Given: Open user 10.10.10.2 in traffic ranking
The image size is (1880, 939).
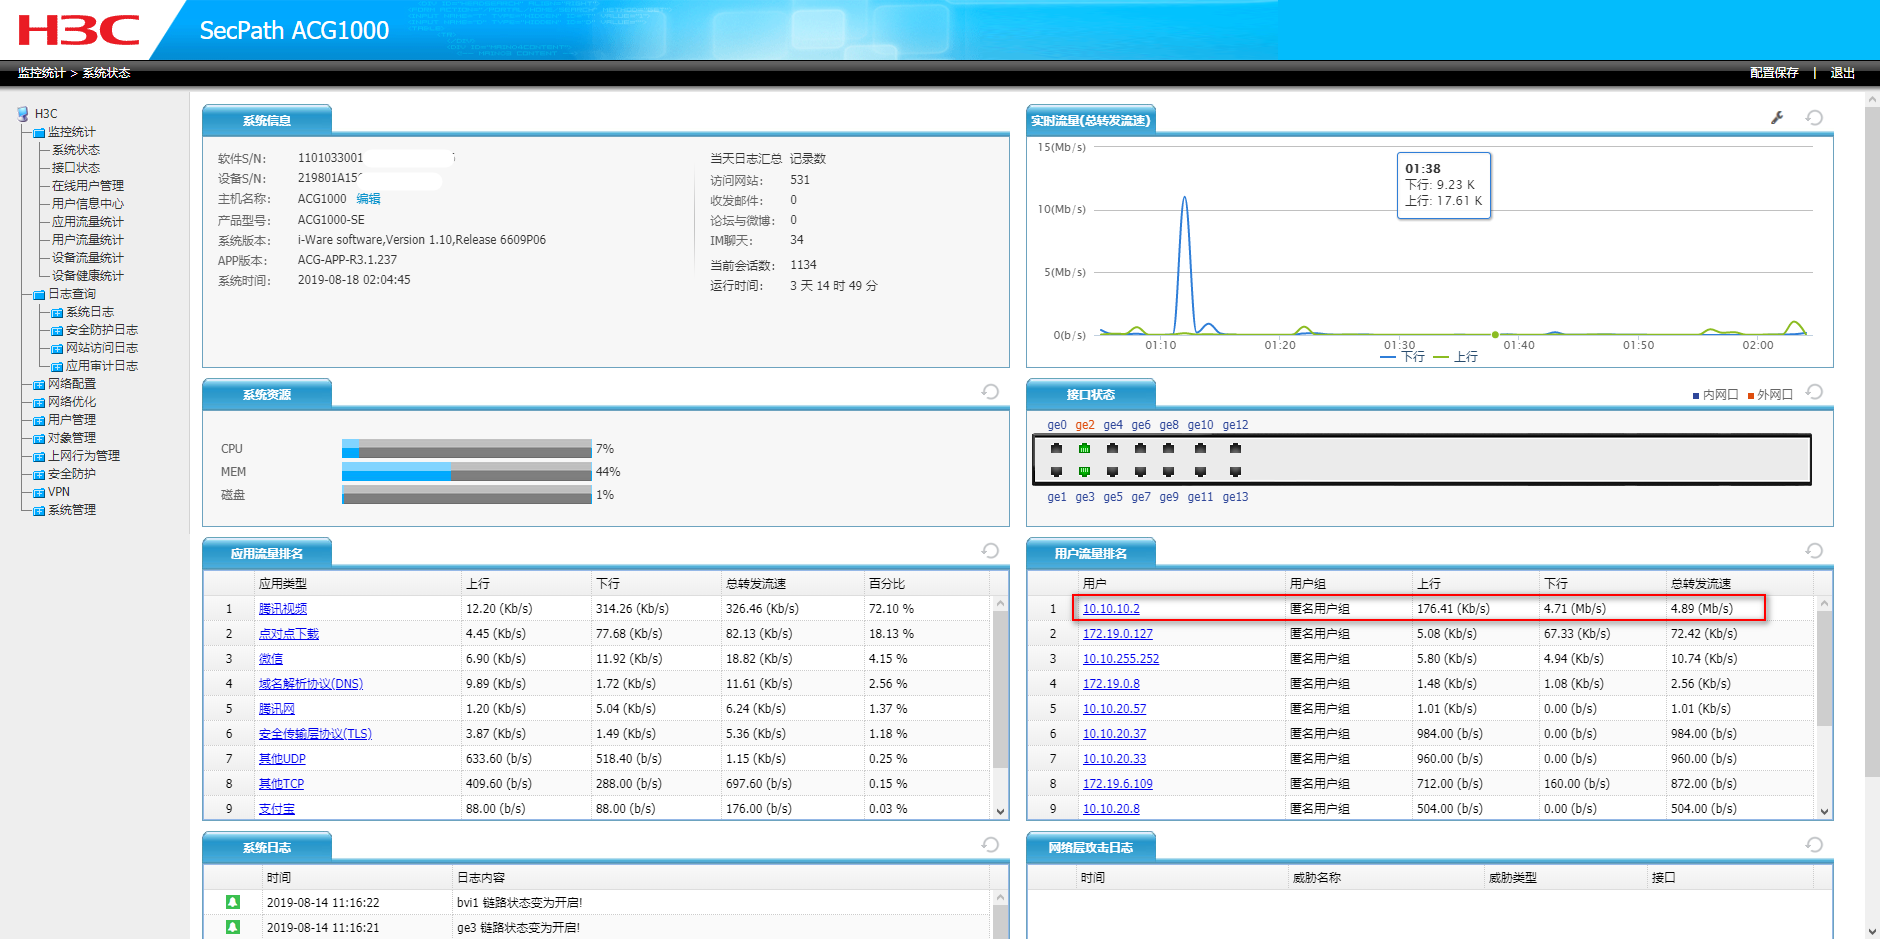Looking at the screenshot, I should coord(1111,609).
